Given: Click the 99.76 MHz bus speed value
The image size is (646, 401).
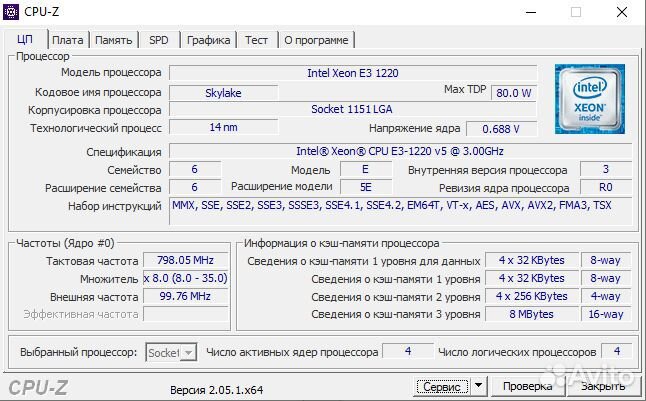Looking at the screenshot, I should pos(185,296).
